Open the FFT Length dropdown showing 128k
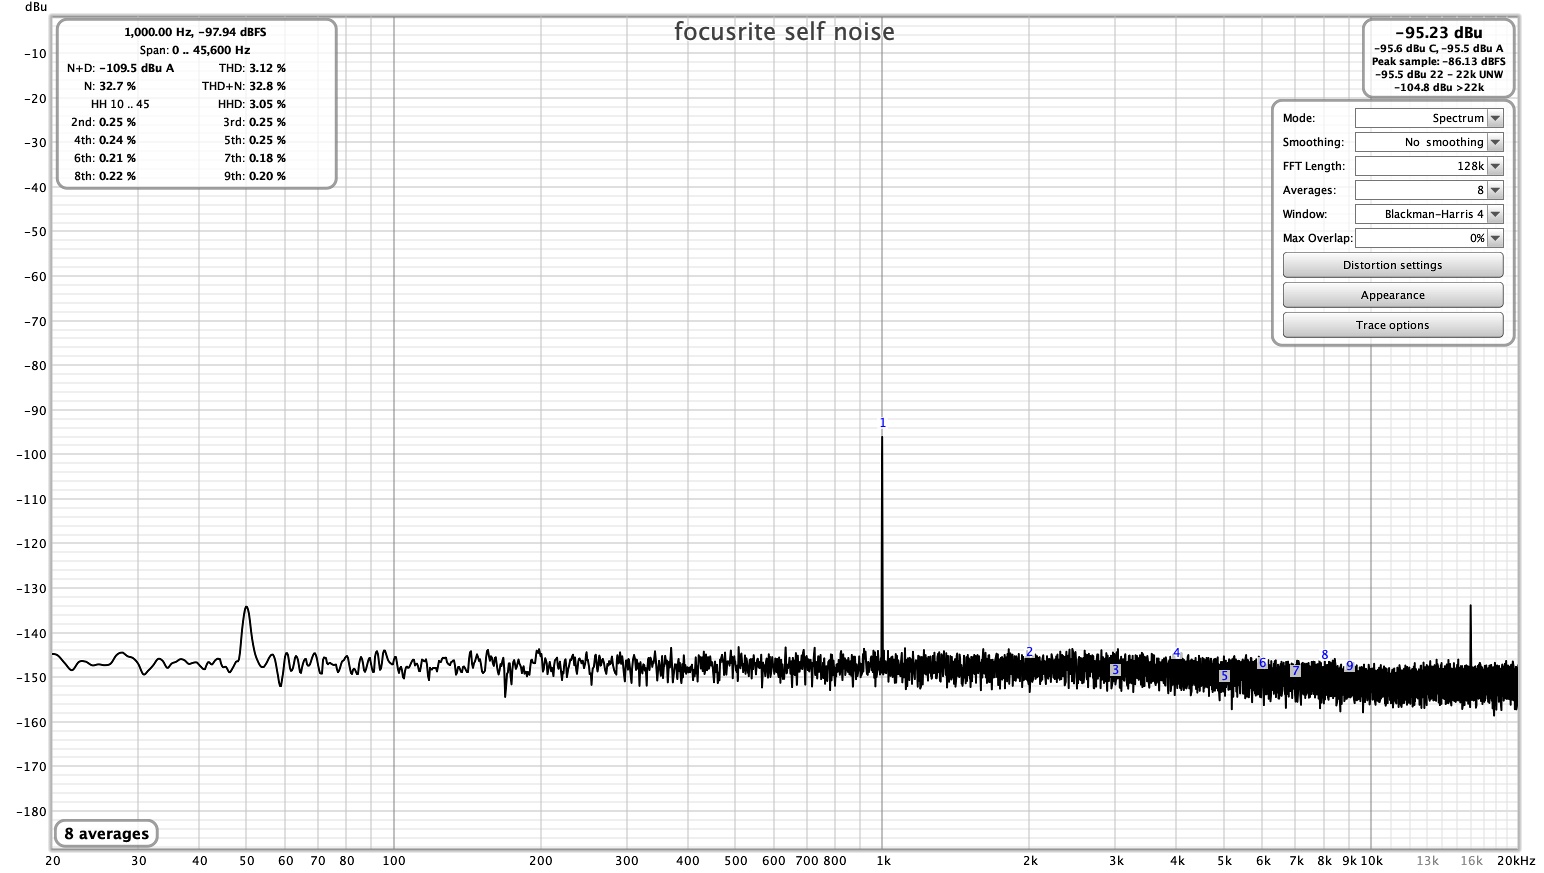1544x873 pixels. (x=1429, y=166)
